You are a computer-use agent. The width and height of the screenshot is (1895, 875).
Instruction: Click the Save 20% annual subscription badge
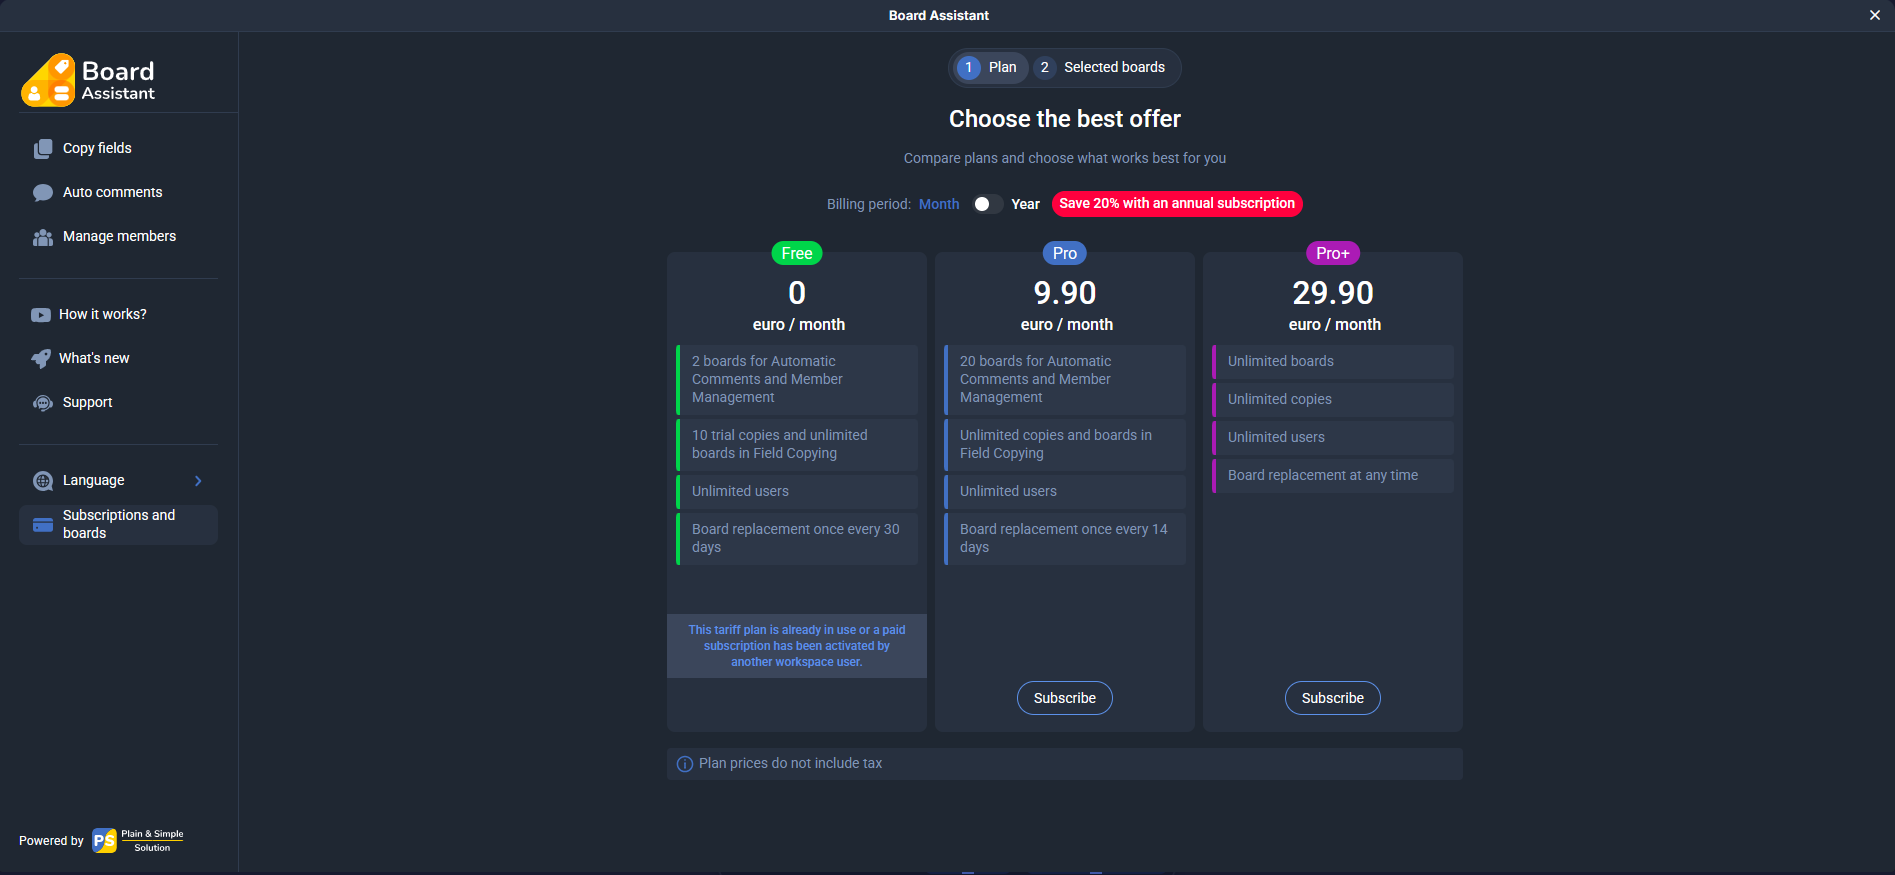1176,204
